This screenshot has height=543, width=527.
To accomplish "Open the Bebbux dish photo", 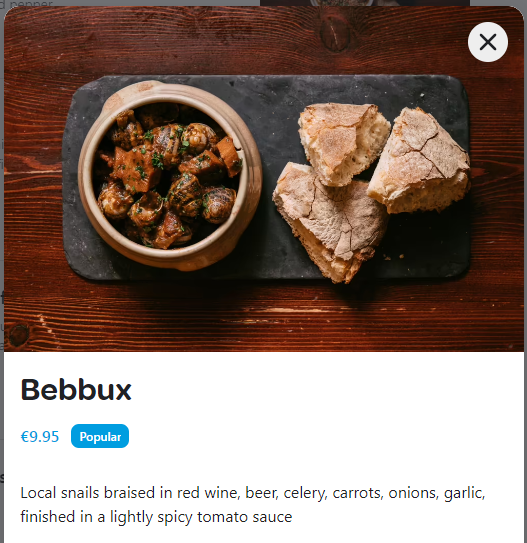I will click(x=264, y=179).
